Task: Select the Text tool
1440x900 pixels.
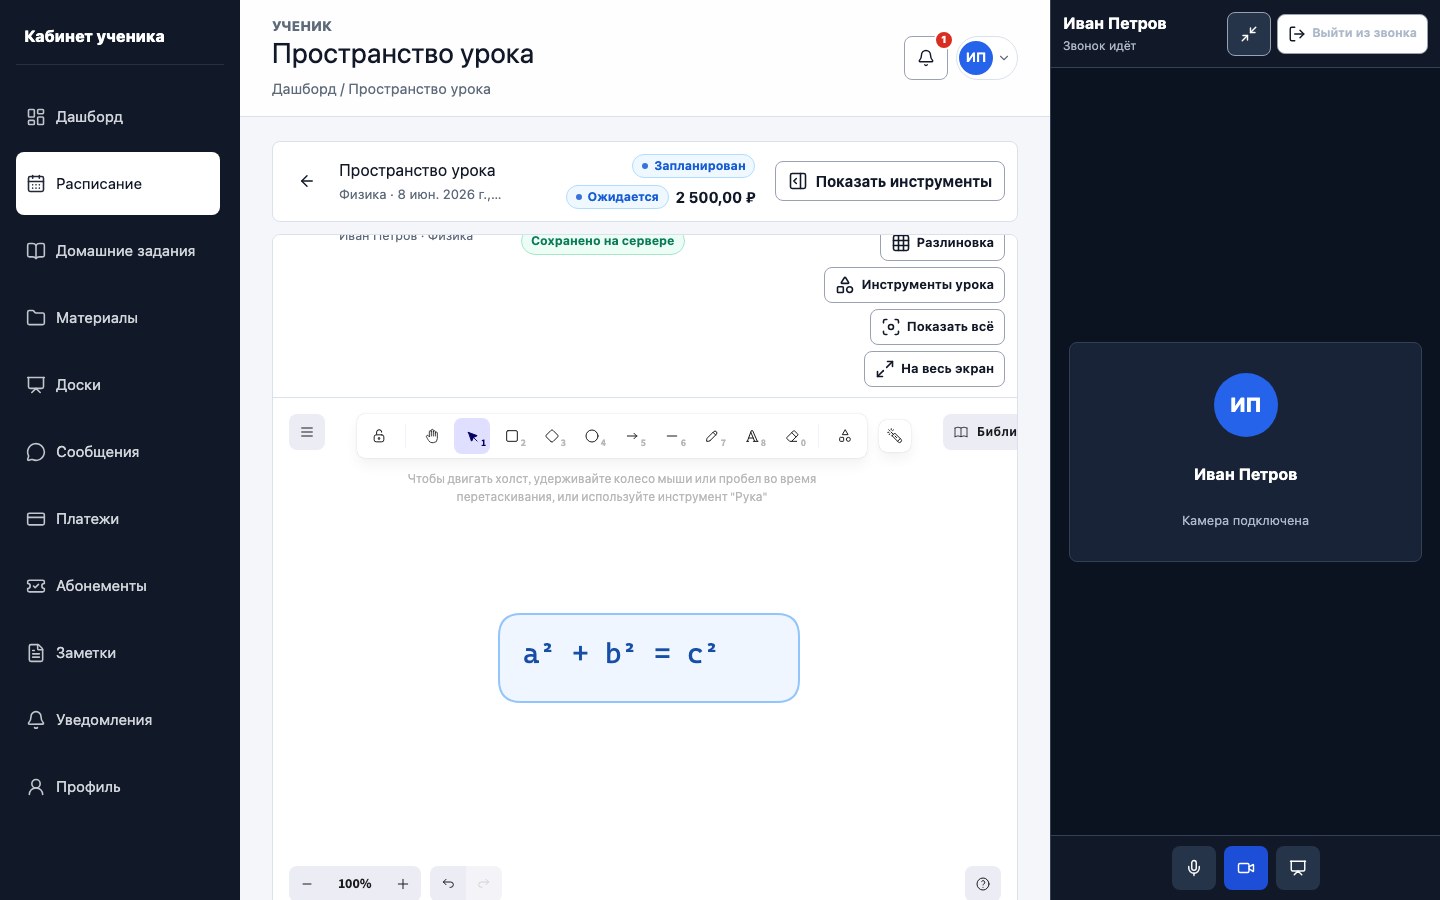Action: pyautogui.click(x=752, y=436)
